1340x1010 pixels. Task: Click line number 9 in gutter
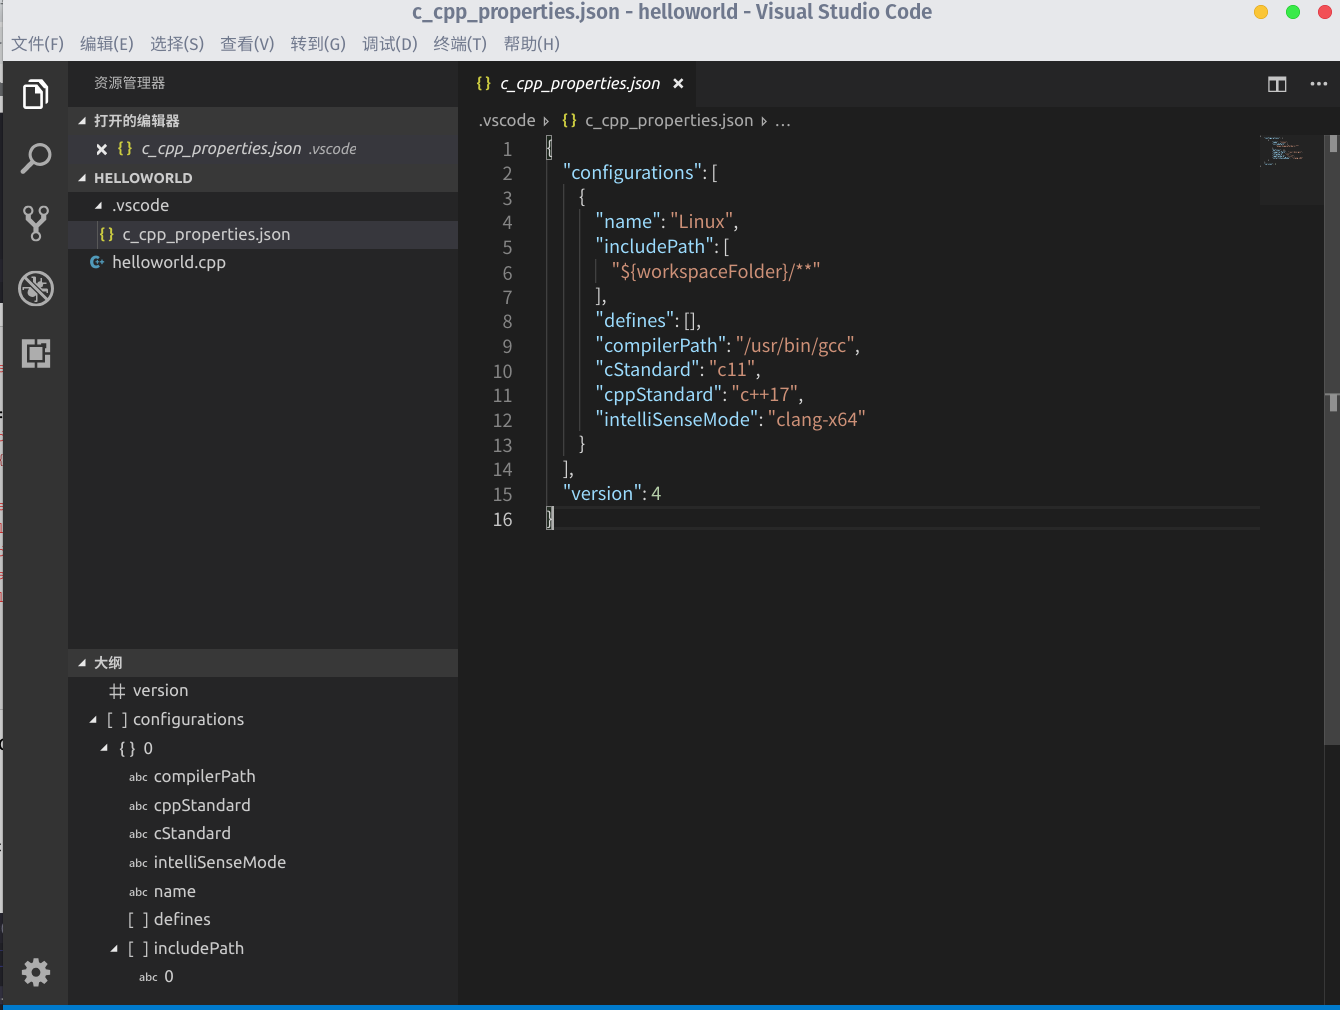[x=507, y=347]
